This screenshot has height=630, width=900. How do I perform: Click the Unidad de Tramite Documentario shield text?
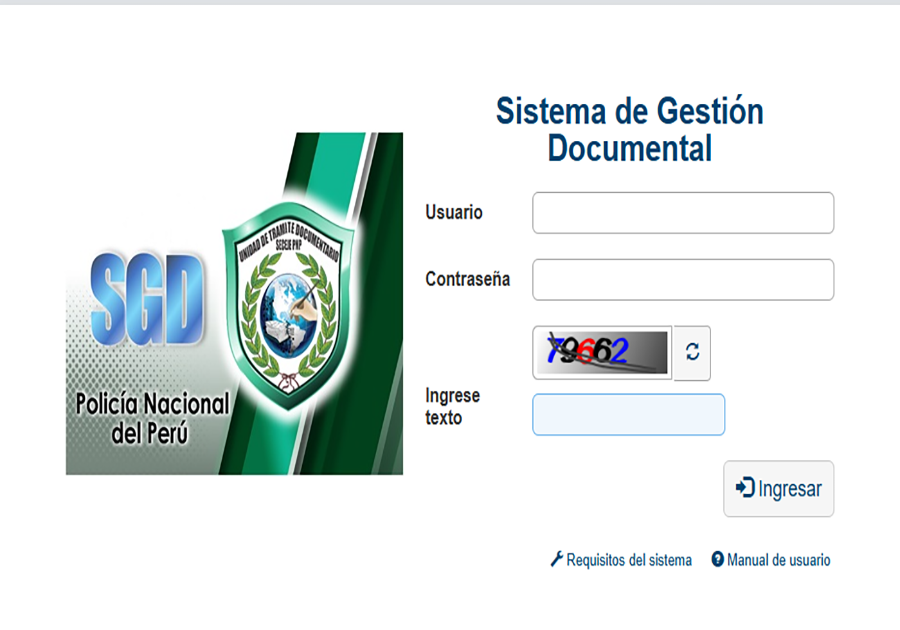(289, 242)
